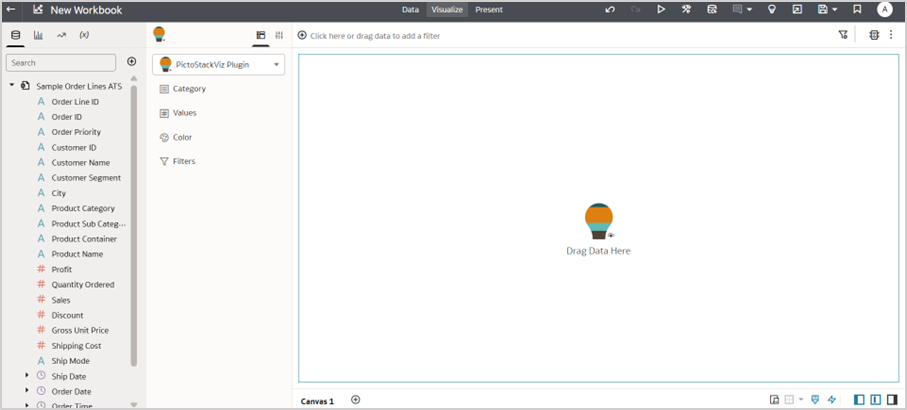
Task: Switch to the grammar layout tab icon
Action: coord(261,35)
